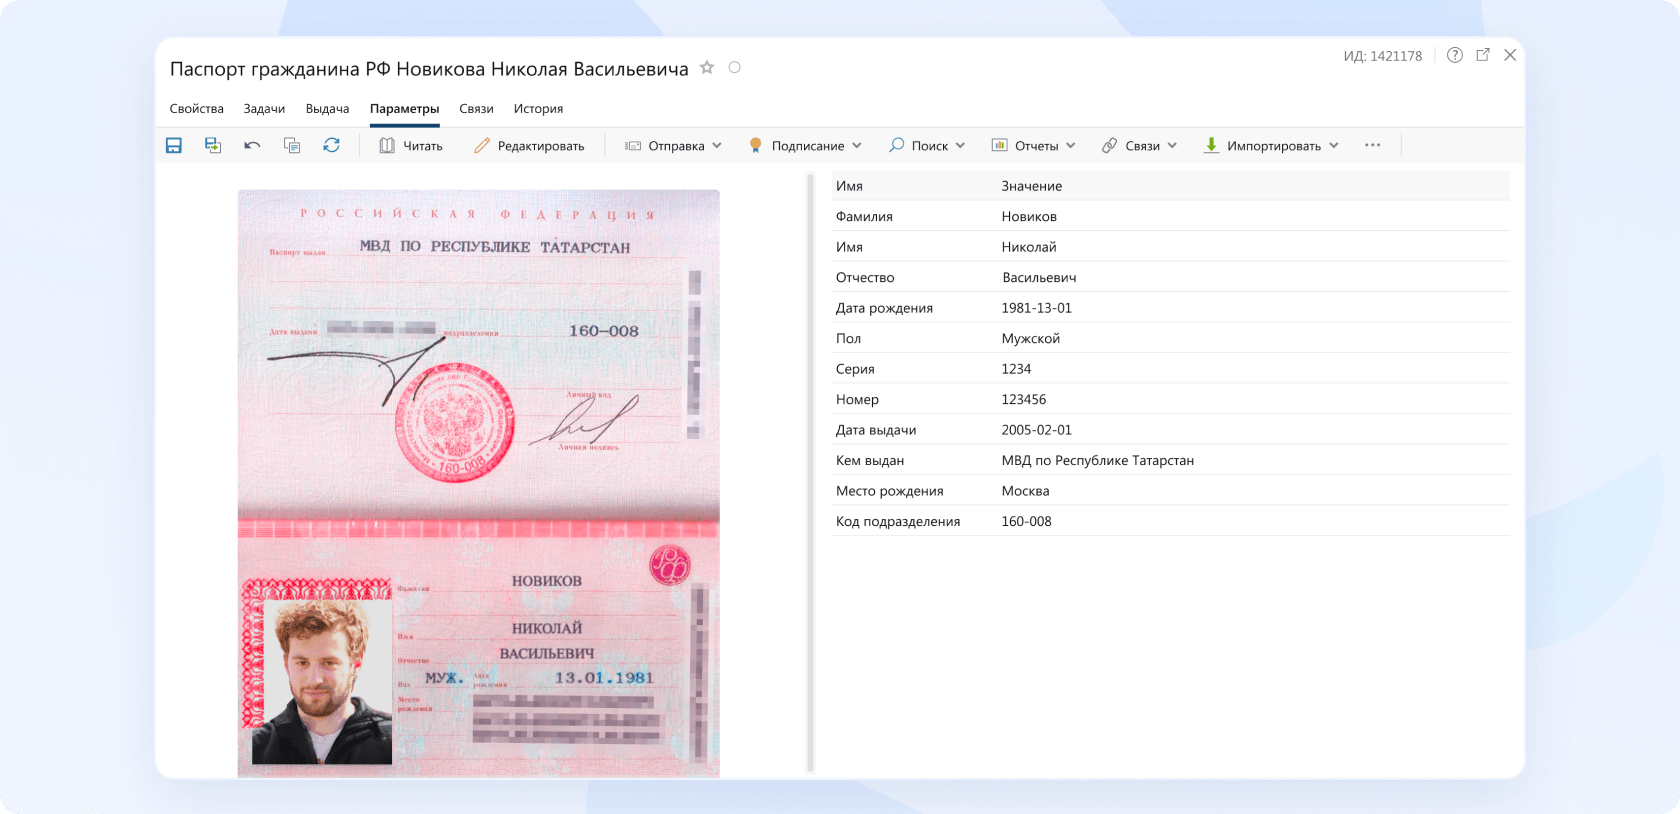Image resolution: width=1680 pixels, height=814 pixels.
Task: Click the passport scan image preview
Action: point(479,483)
